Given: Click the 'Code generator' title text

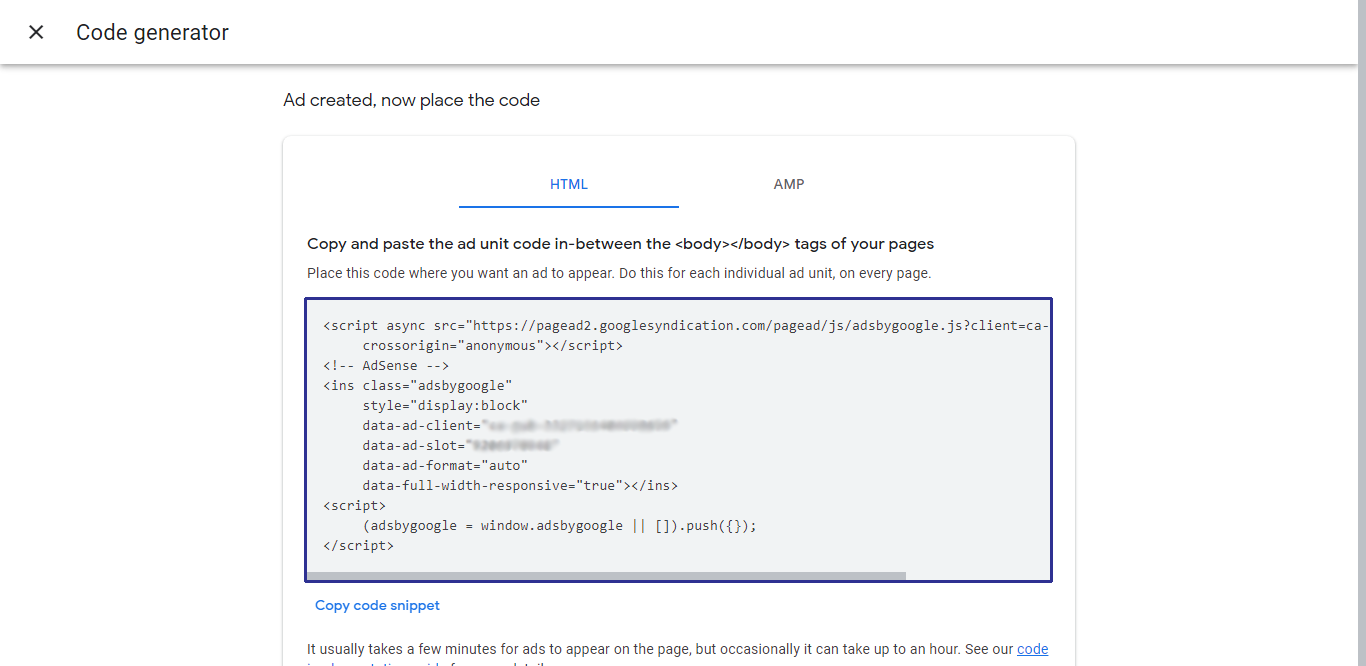Looking at the screenshot, I should coord(152,32).
